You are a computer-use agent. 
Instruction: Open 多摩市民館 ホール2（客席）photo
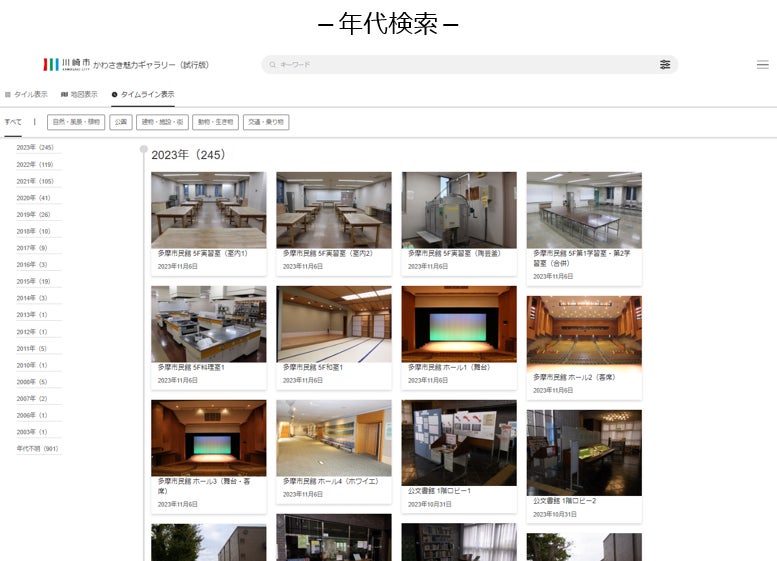pos(584,334)
